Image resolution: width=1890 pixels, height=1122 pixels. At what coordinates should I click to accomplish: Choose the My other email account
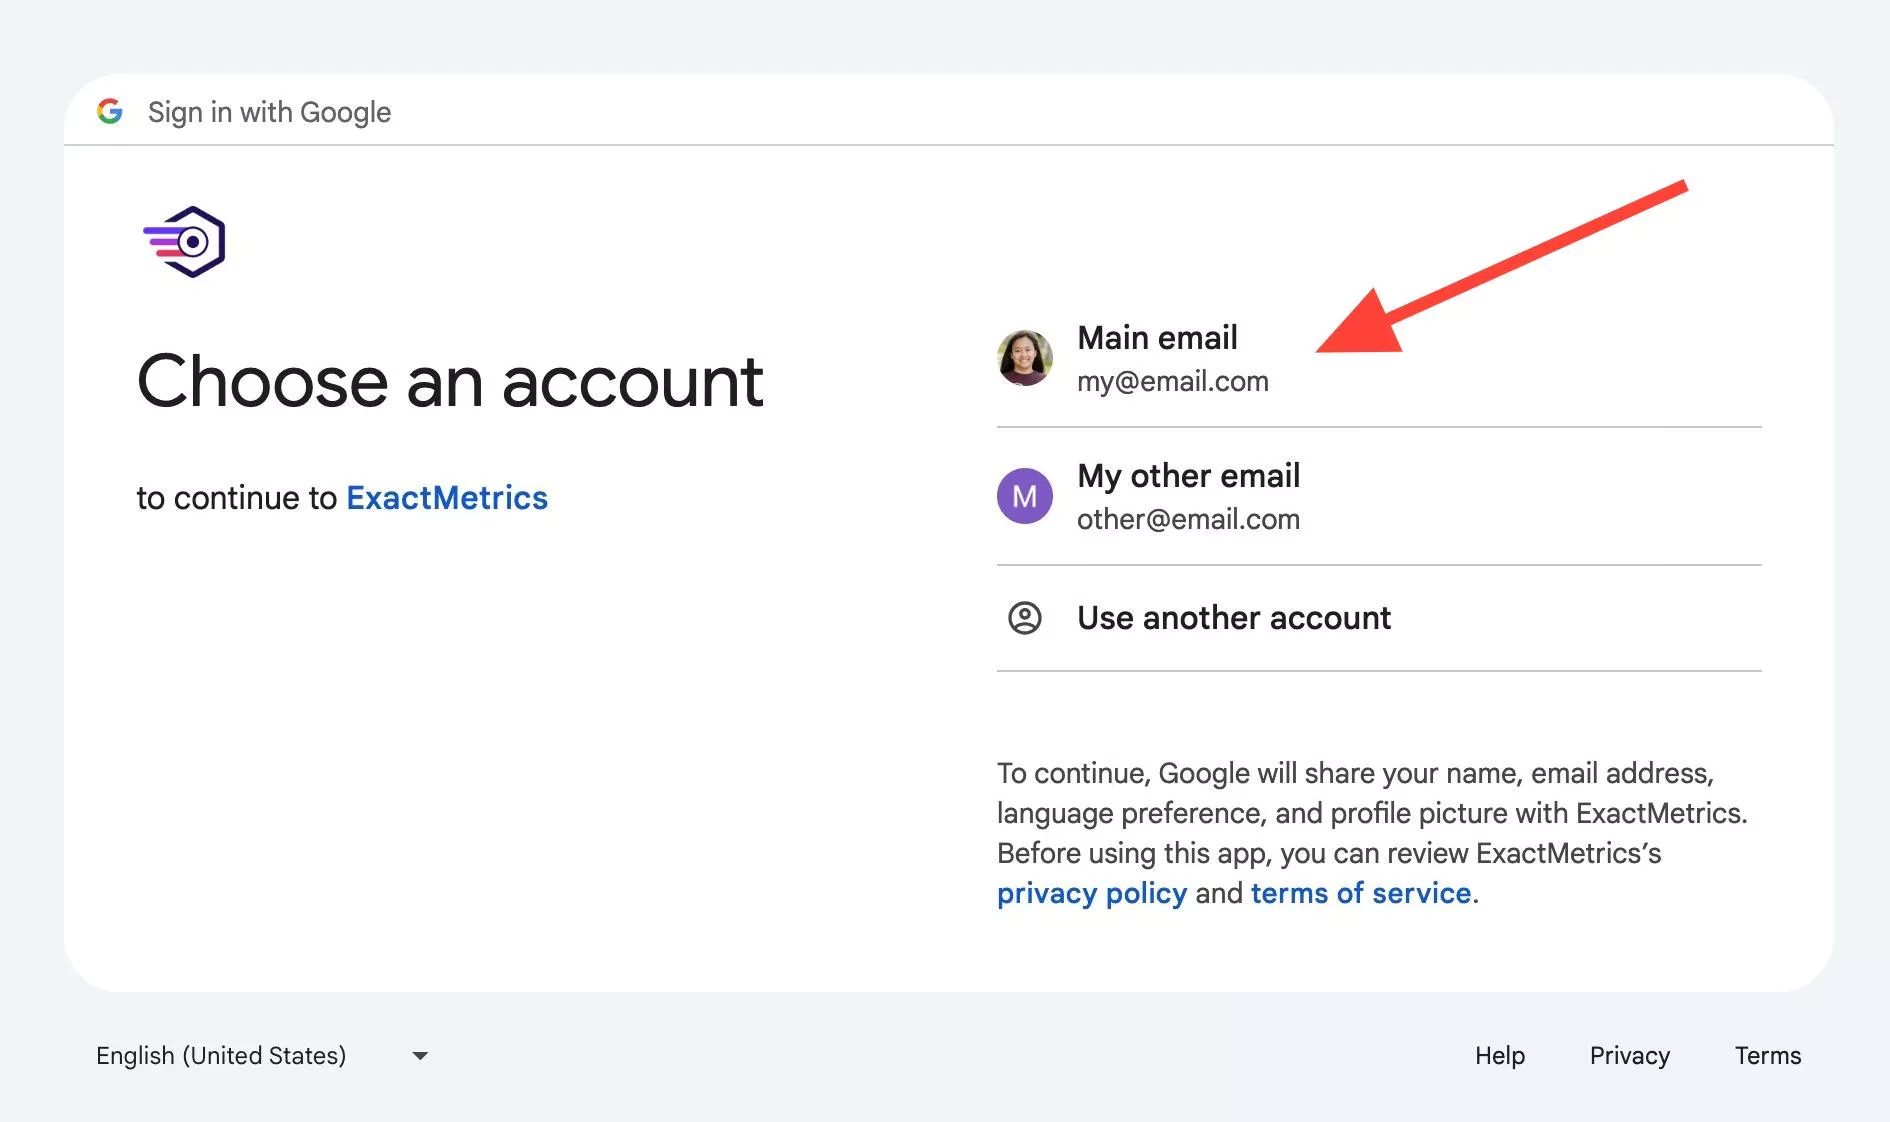click(x=1379, y=496)
